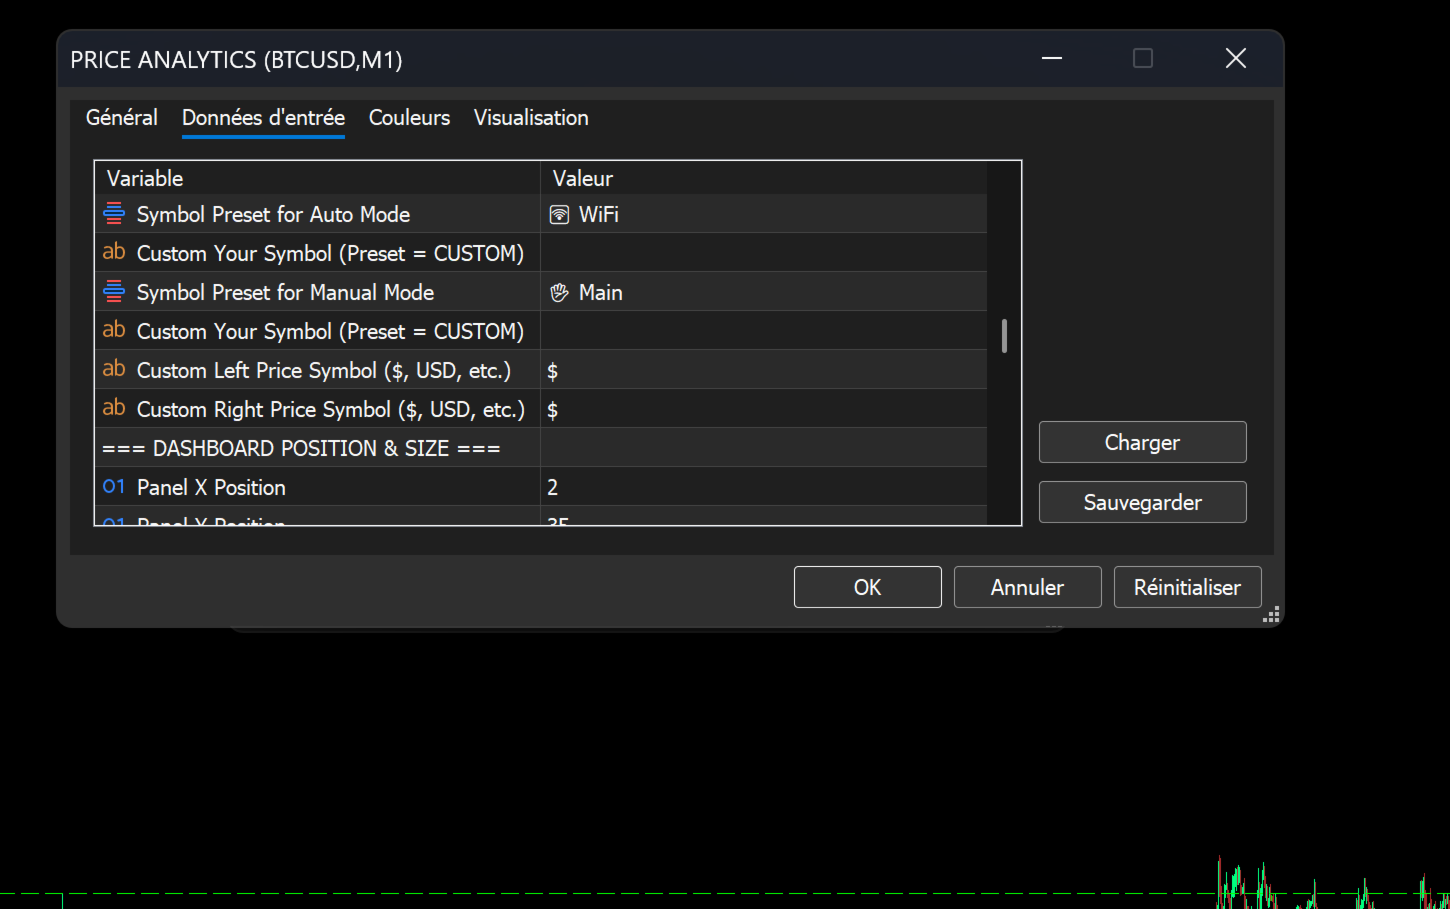1450x909 pixels.
Task: Click the ab string icon for Custom Left Price Symbol
Action: pyautogui.click(x=114, y=369)
